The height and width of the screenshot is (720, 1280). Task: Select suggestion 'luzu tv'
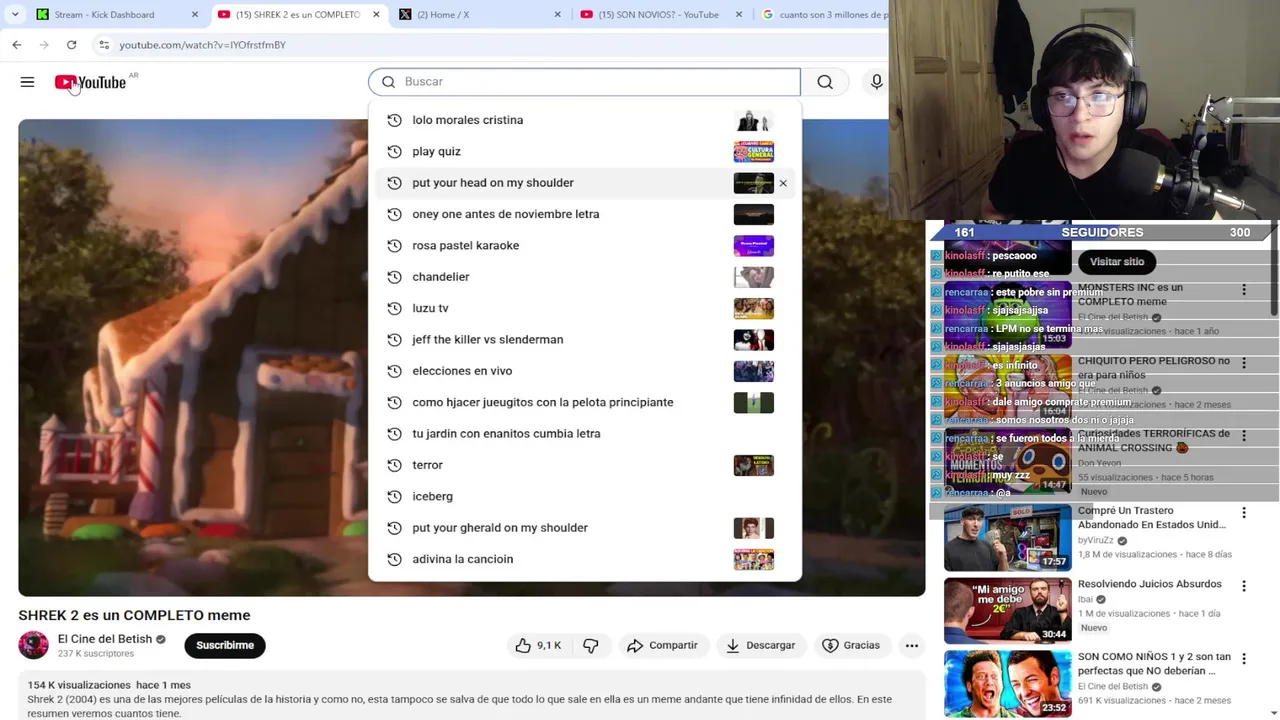coord(585,308)
